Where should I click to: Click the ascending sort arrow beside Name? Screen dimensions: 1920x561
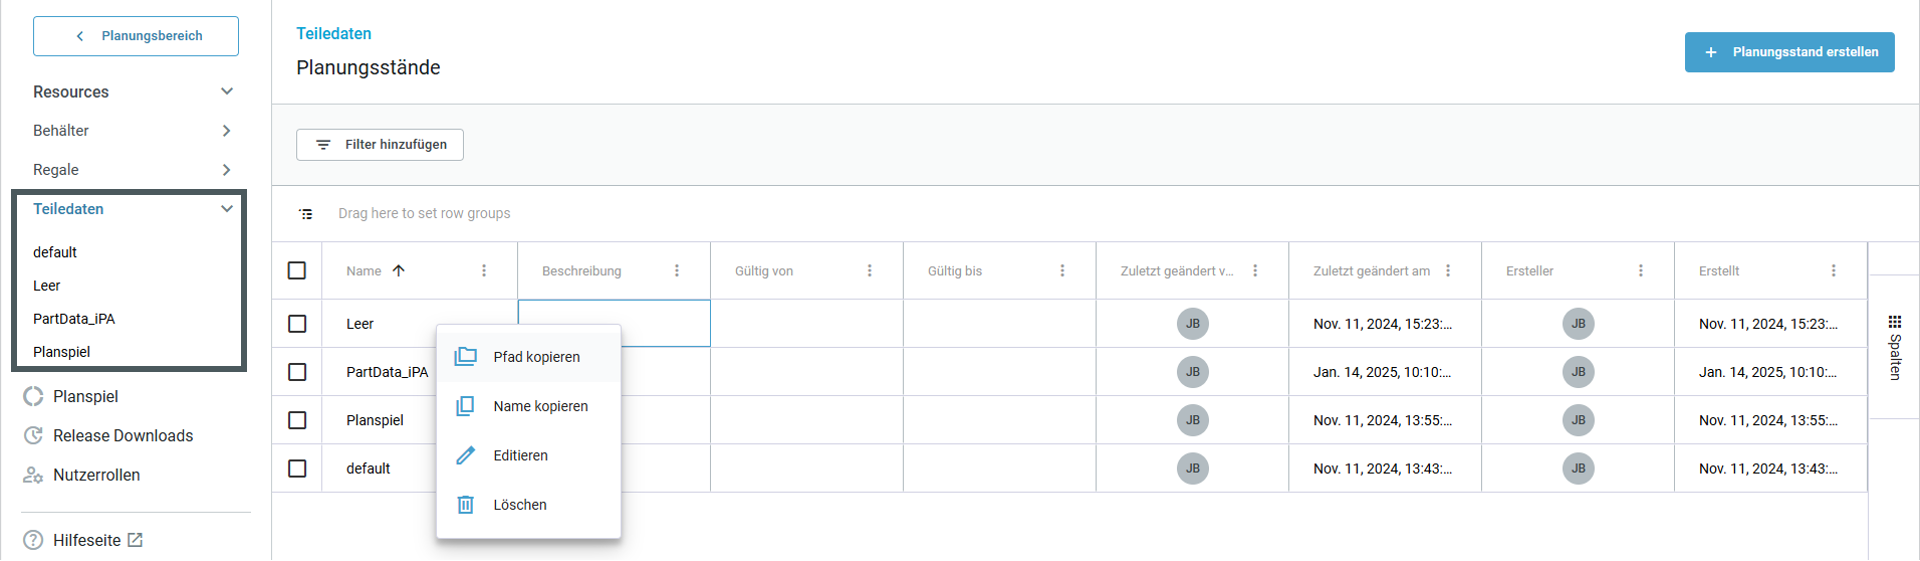tap(399, 271)
